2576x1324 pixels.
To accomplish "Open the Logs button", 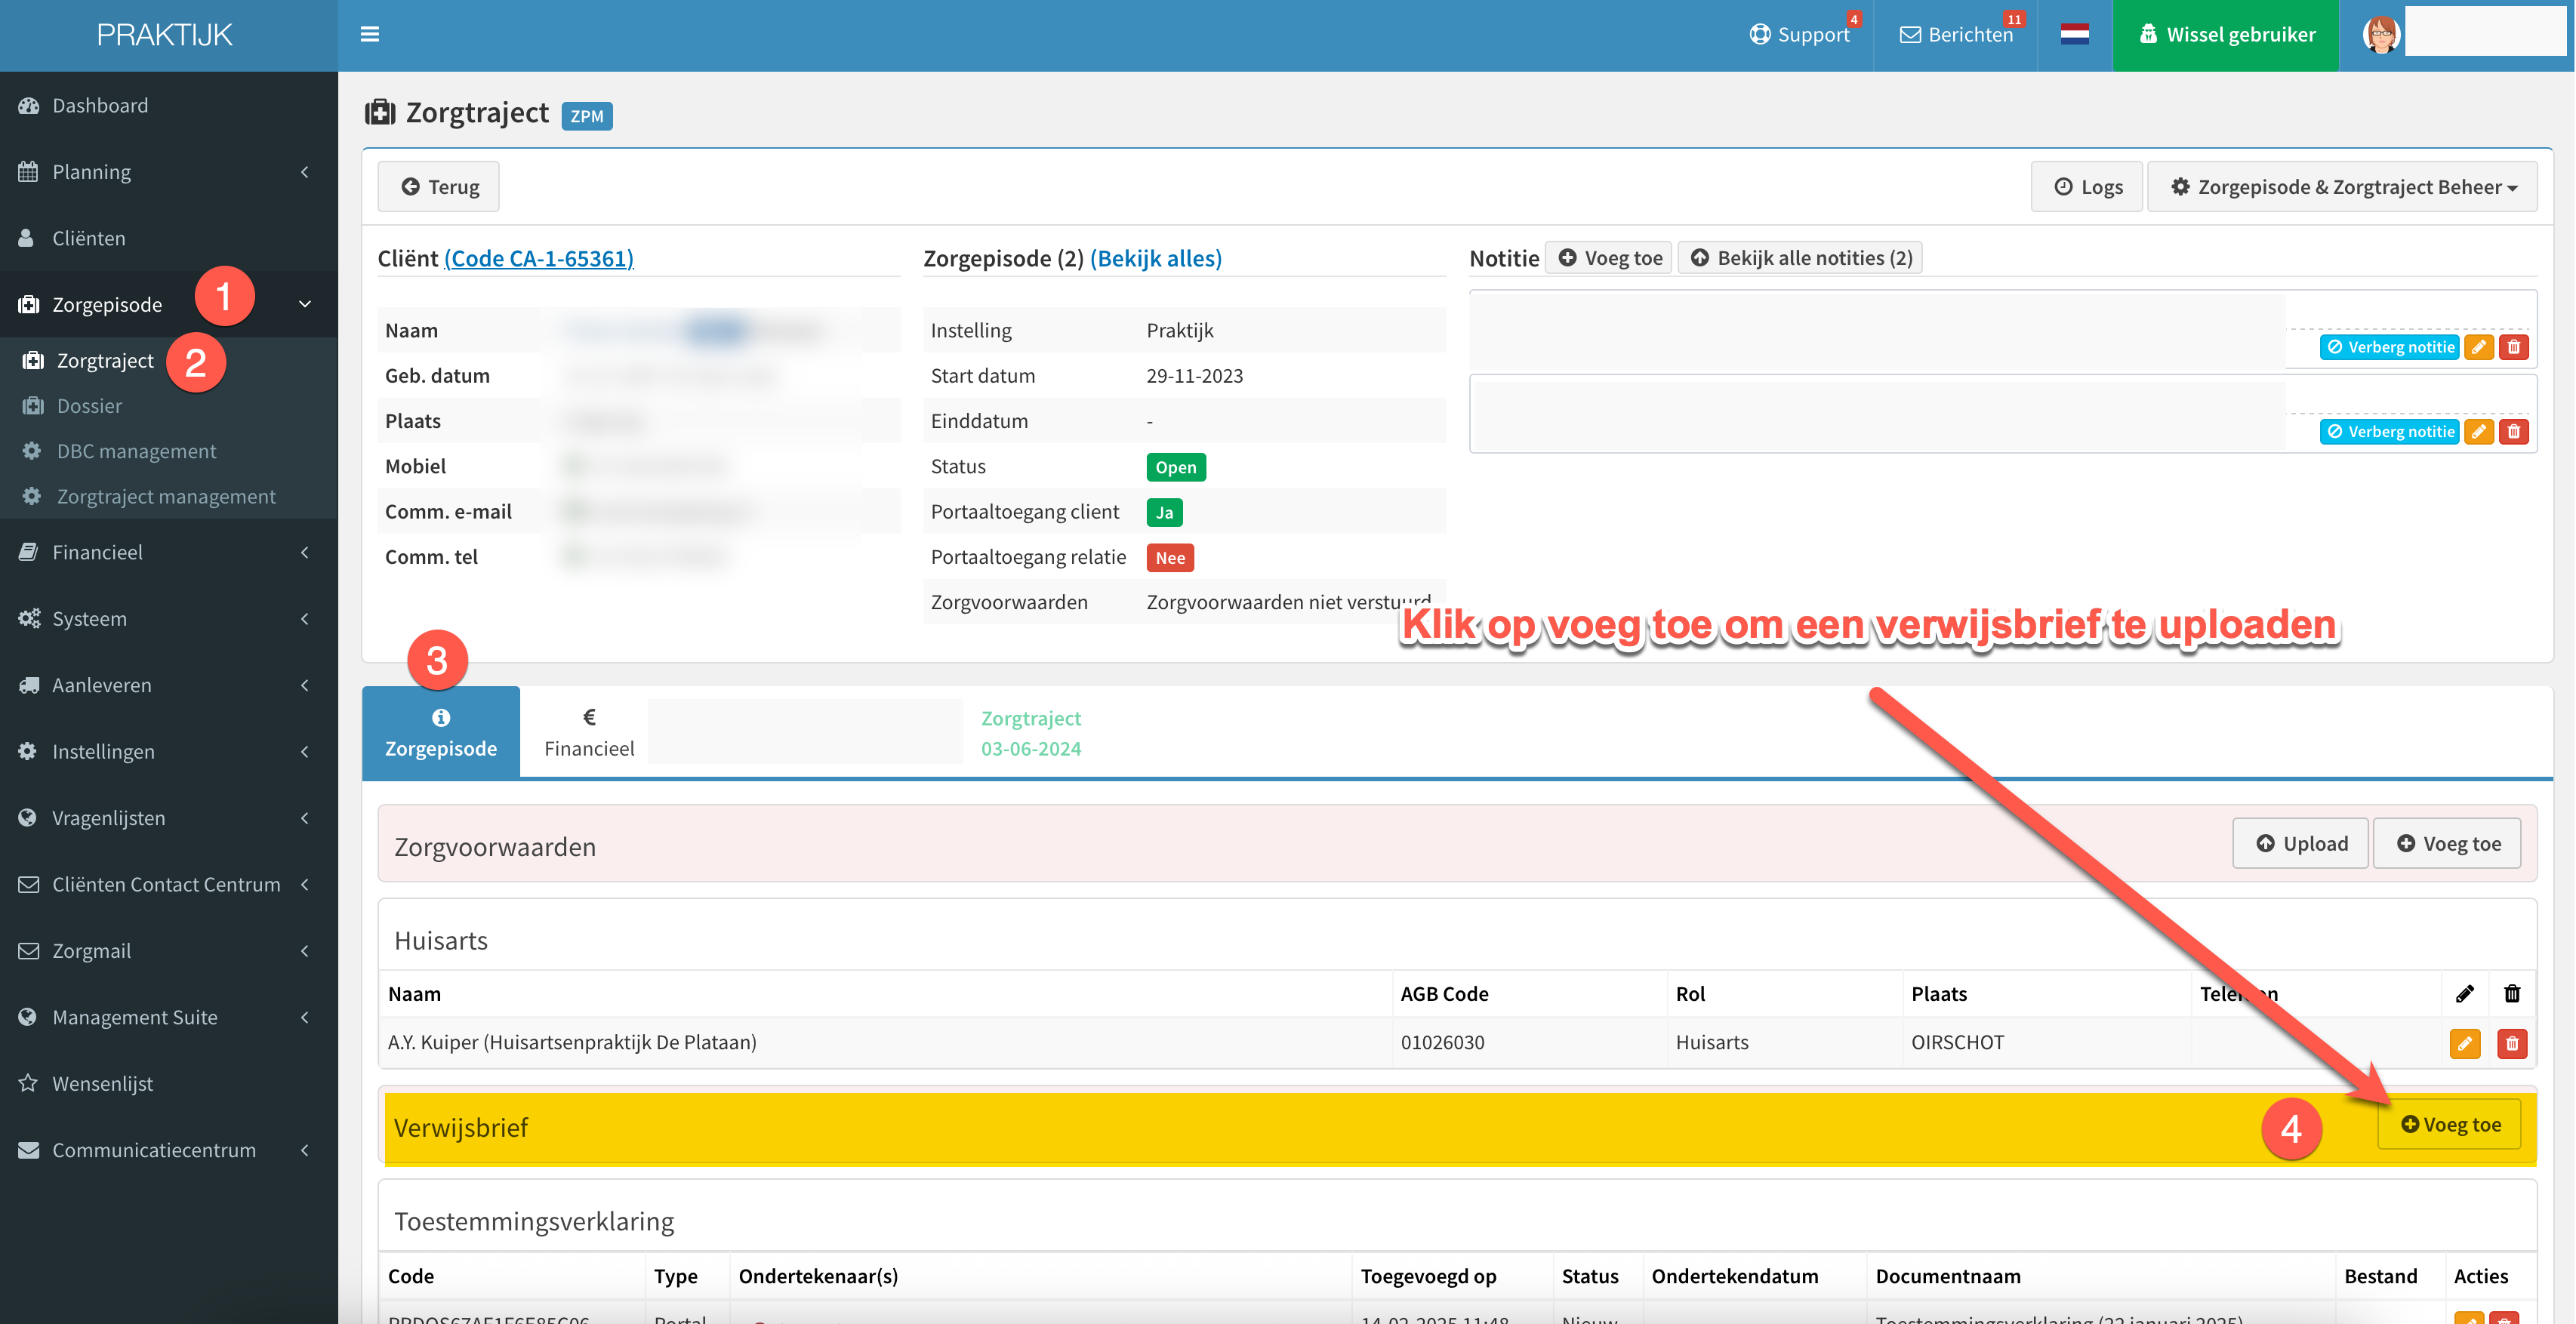I will point(2088,187).
